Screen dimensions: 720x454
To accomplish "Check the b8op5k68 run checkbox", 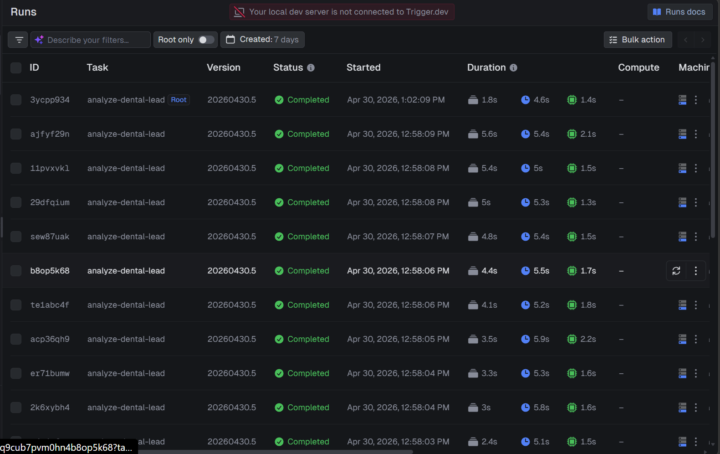I will [x=16, y=271].
